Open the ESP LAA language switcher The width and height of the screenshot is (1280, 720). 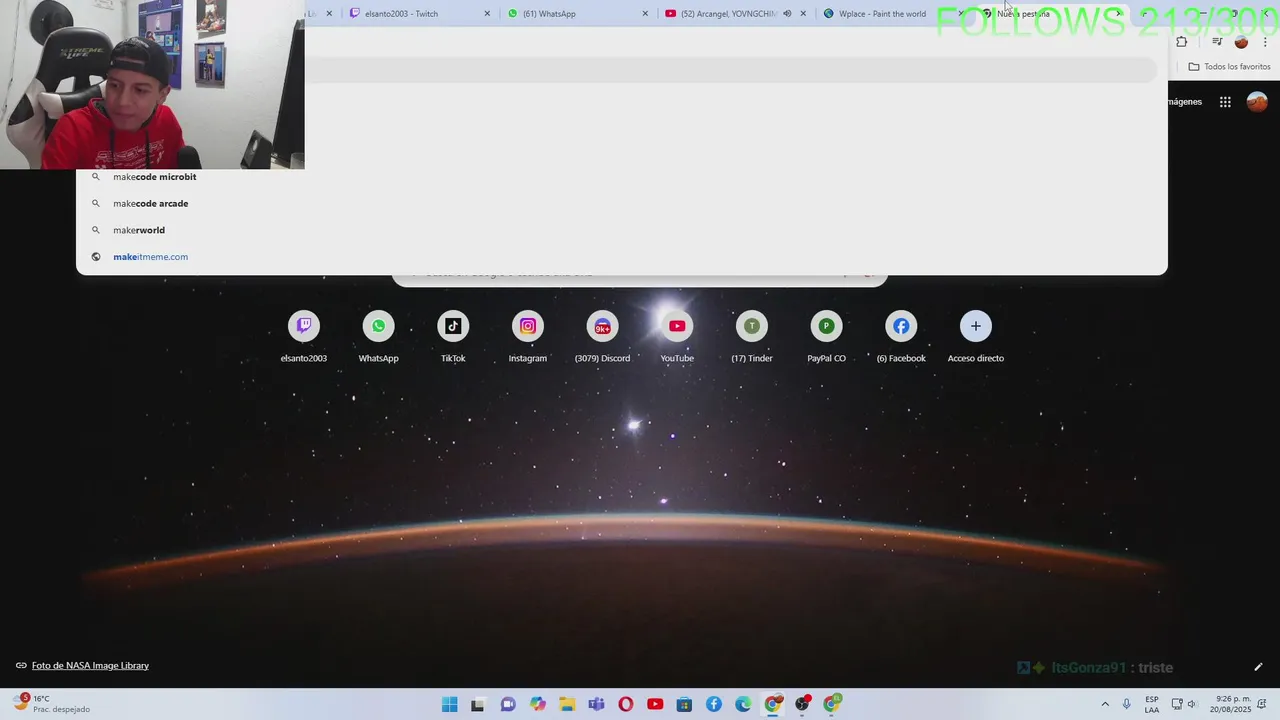tap(1152, 704)
